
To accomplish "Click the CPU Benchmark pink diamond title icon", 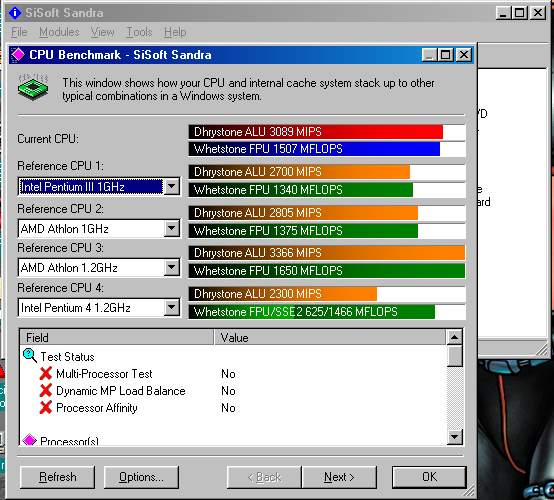I will click(x=18, y=54).
